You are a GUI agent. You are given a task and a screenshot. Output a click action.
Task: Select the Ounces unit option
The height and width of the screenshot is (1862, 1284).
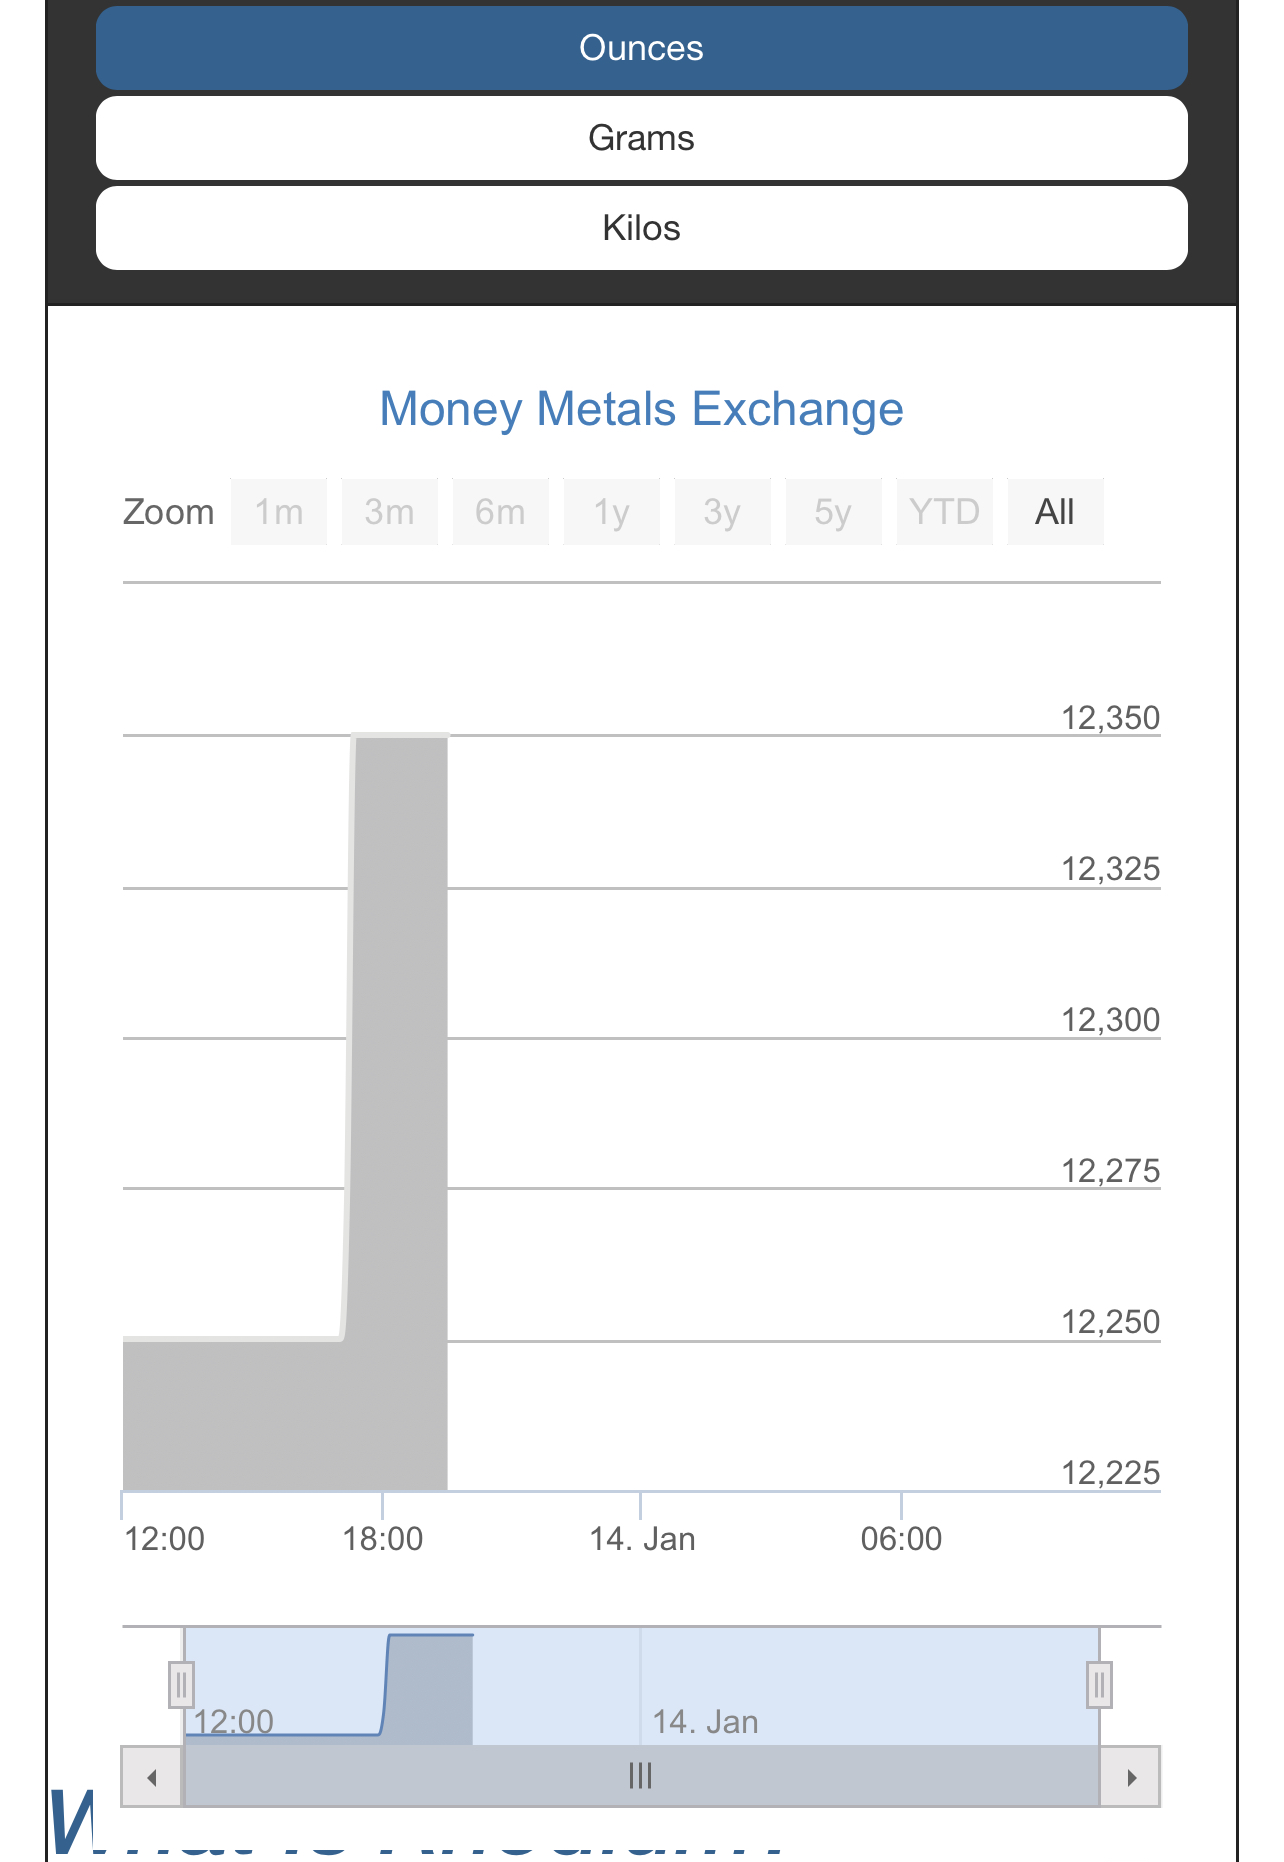pos(641,48)
